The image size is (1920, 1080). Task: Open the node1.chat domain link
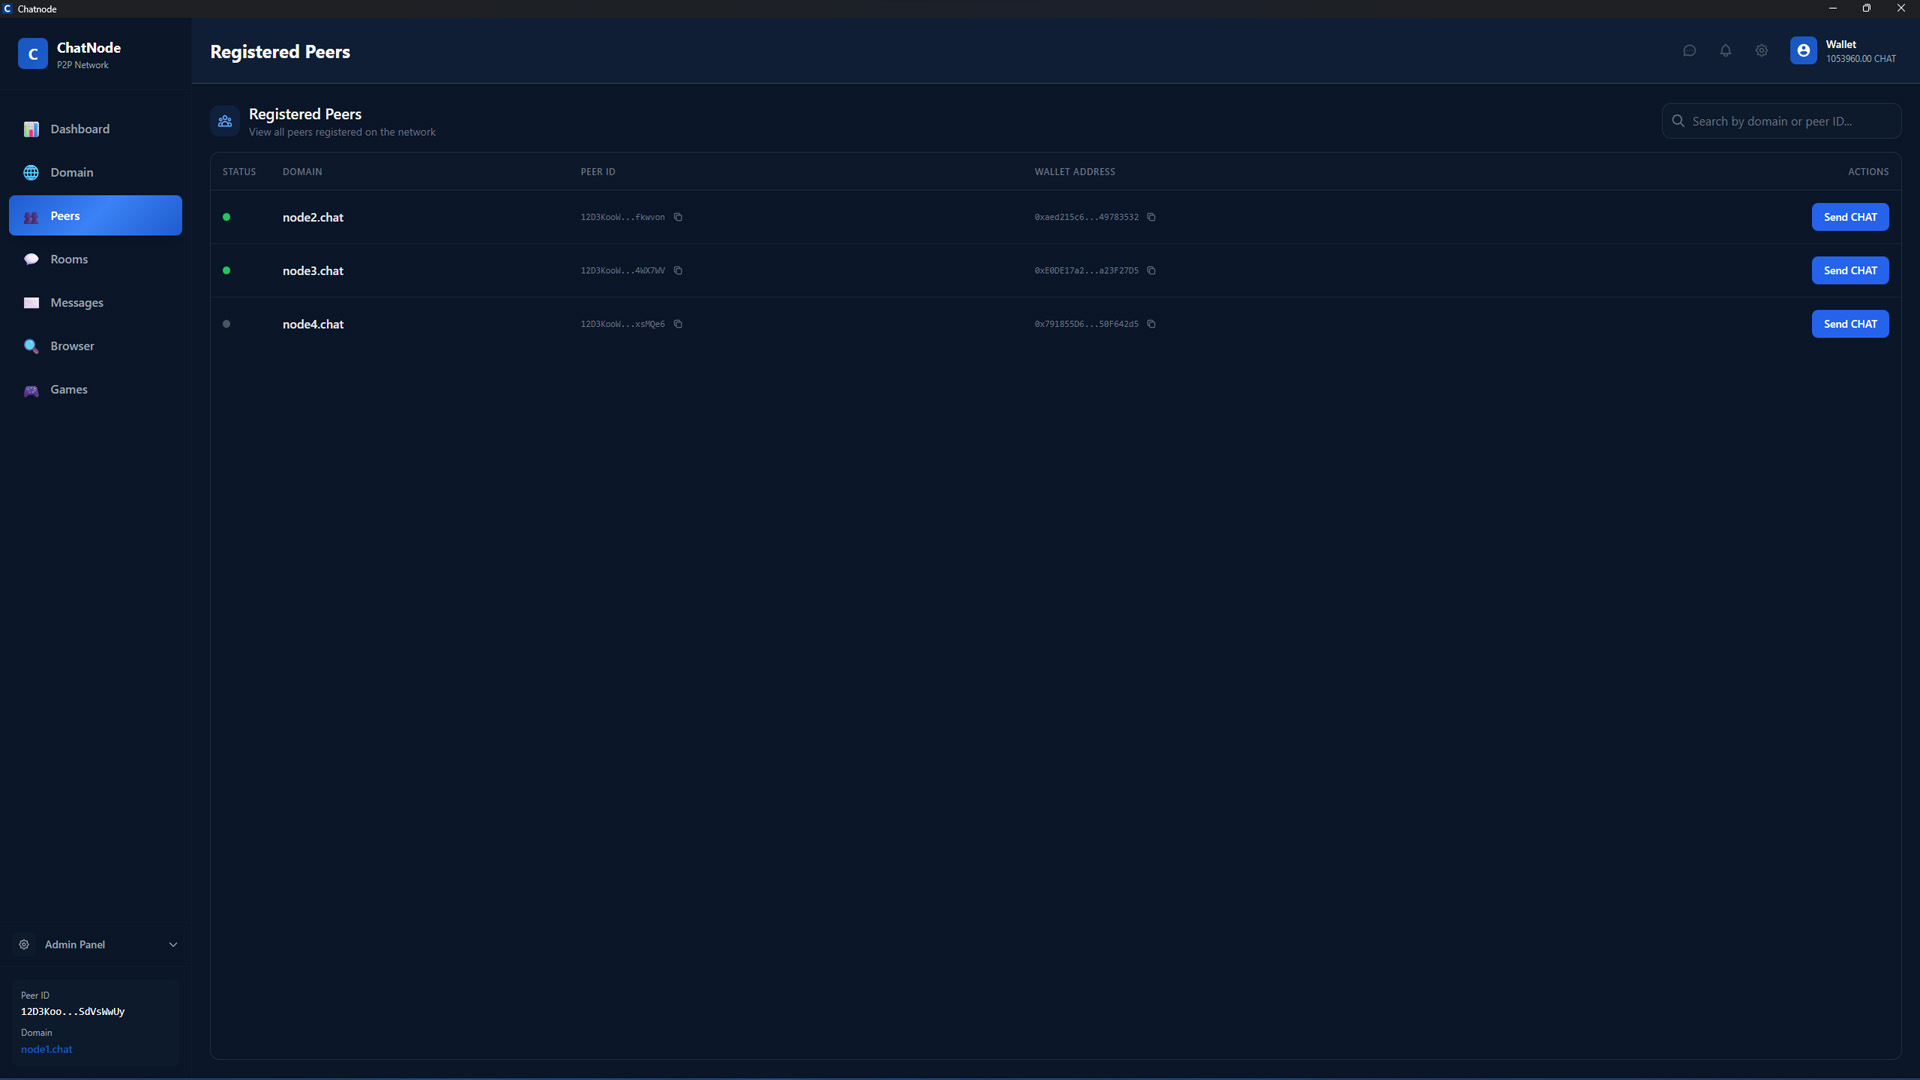[x=46, y=1049]
